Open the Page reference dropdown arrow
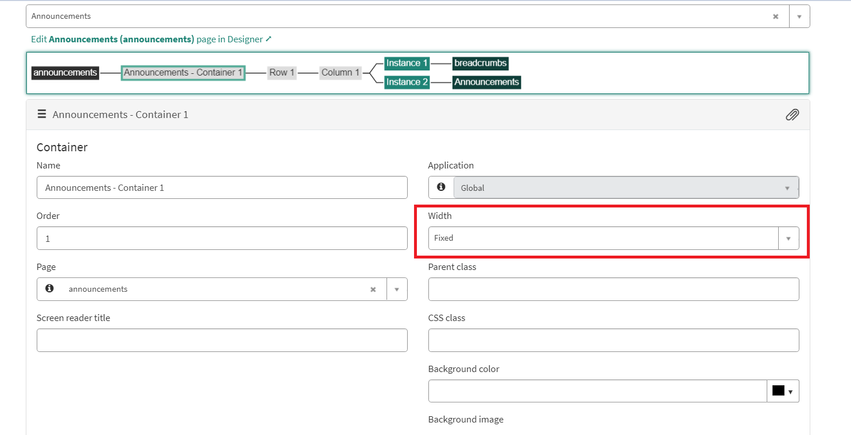 pos(397,289)
